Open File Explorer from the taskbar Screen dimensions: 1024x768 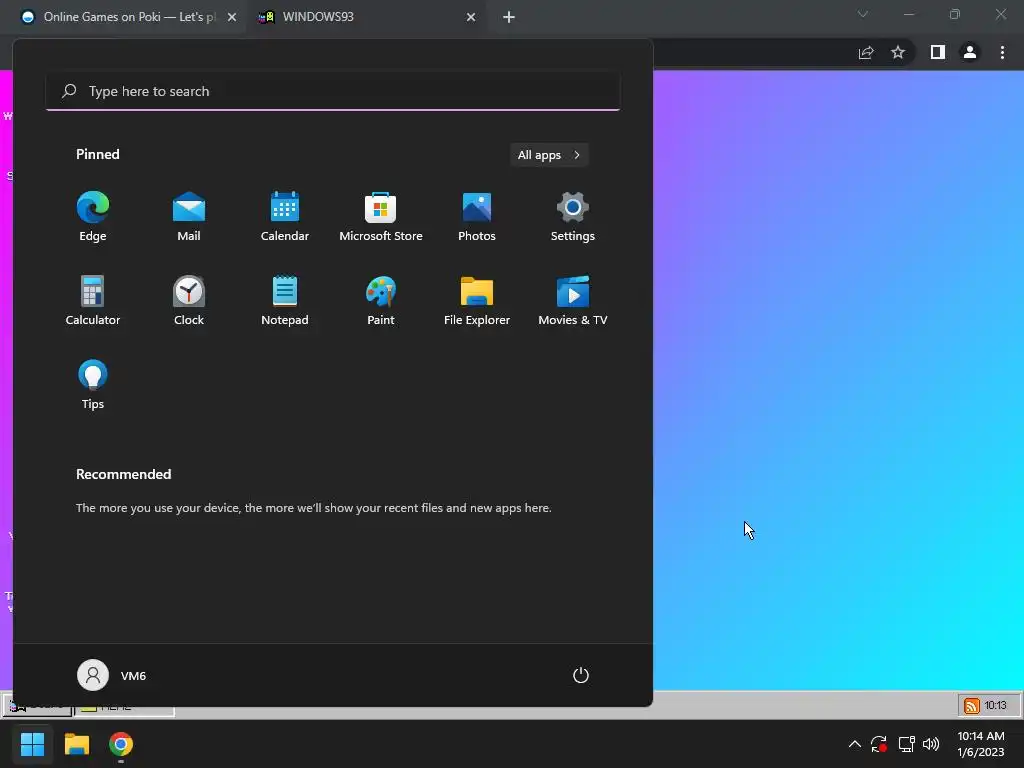pos(76,744)
